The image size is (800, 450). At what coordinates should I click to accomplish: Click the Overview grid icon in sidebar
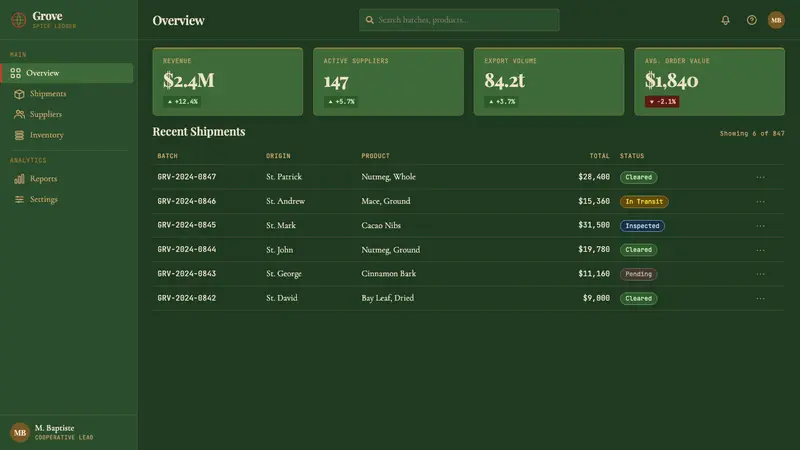click(x=16, y=73)
